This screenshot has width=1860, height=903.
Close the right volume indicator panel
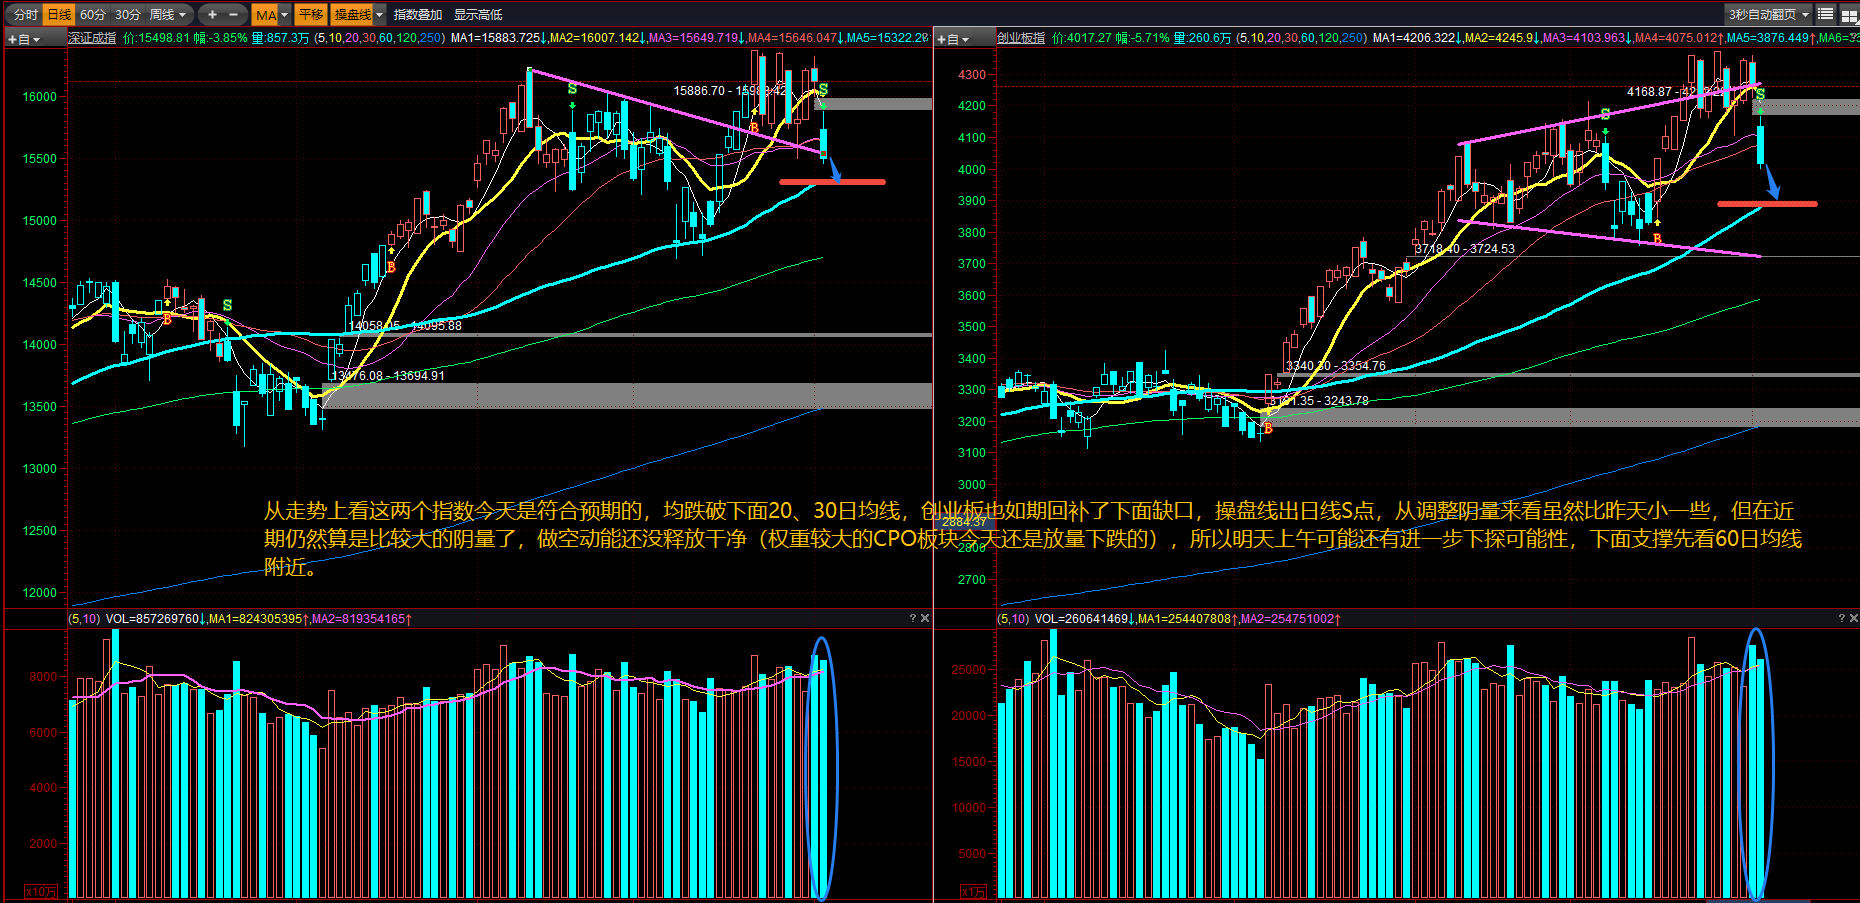(x=1854, y=618)
